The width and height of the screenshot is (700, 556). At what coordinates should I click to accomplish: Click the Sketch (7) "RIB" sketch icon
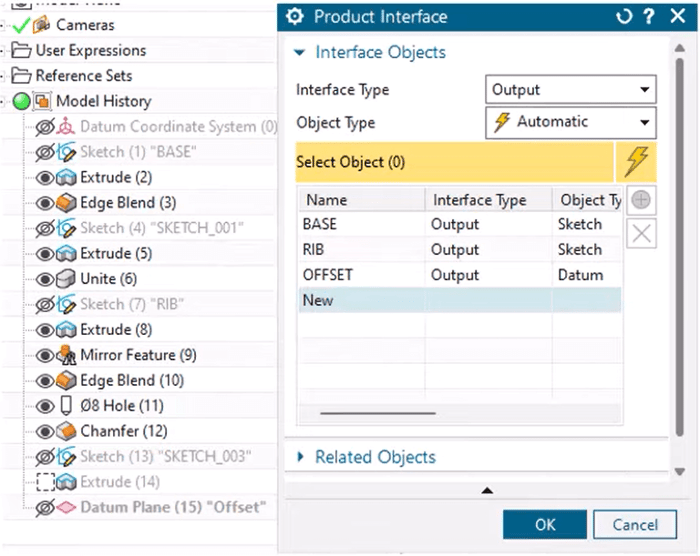click(x=66, y=305)
